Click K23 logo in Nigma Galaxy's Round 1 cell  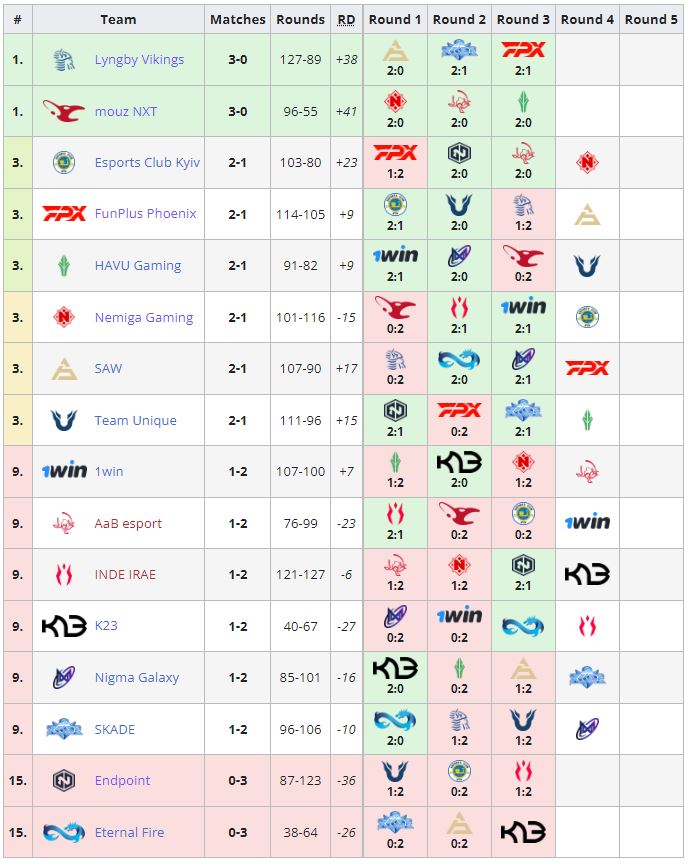(x=394, y=668)
